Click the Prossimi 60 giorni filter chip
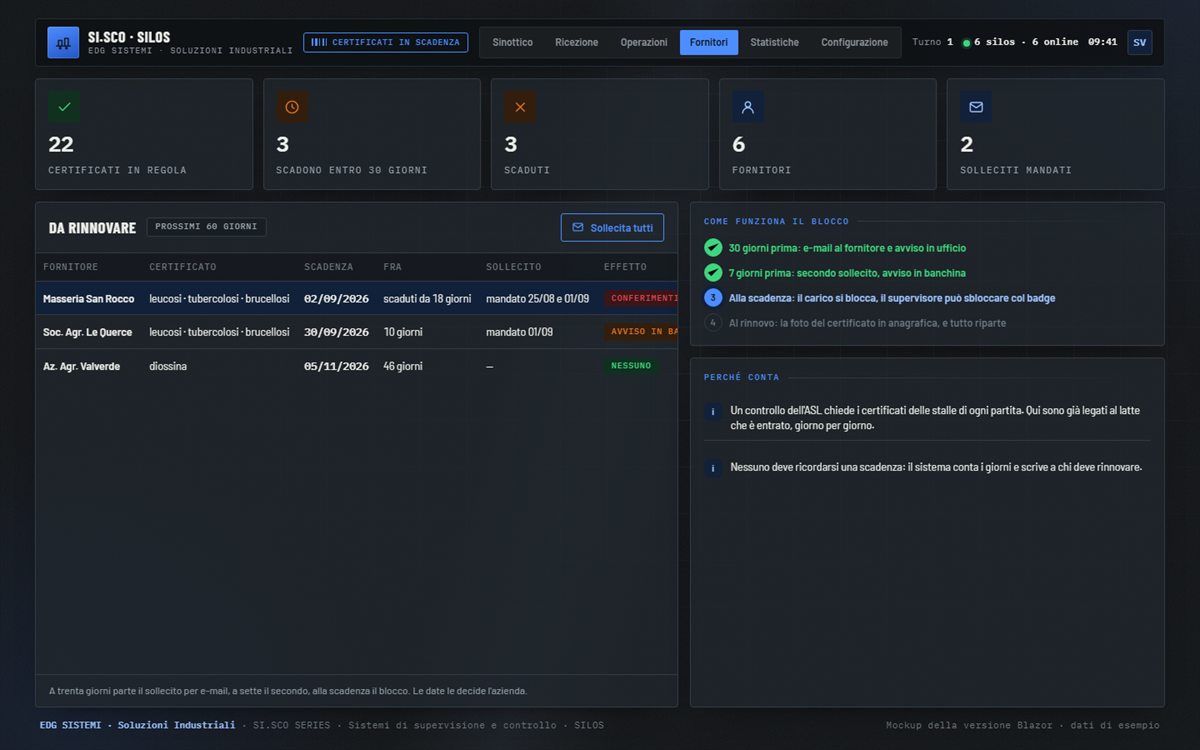1200x750 pixels. click(206, 227)
